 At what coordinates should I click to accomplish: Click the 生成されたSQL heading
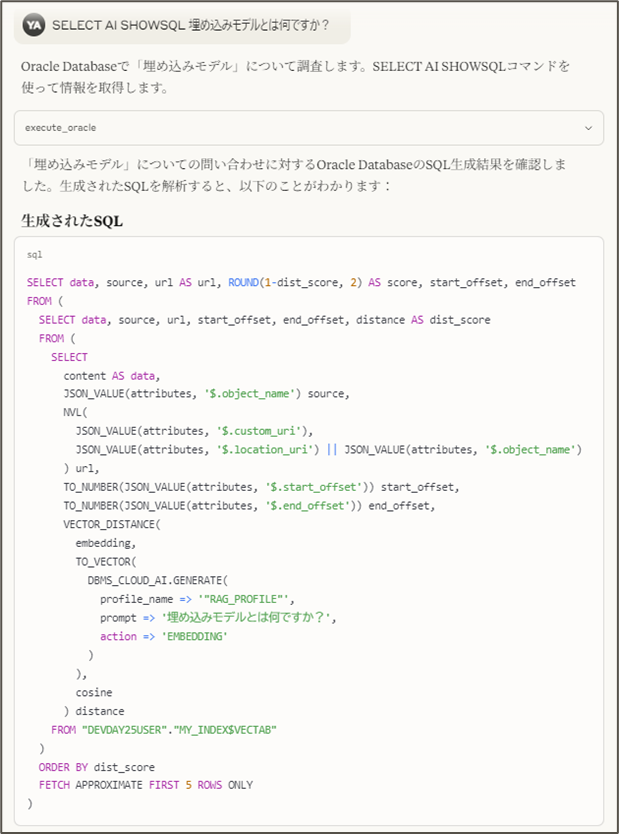pyautogui.click(x=72, y=220)
